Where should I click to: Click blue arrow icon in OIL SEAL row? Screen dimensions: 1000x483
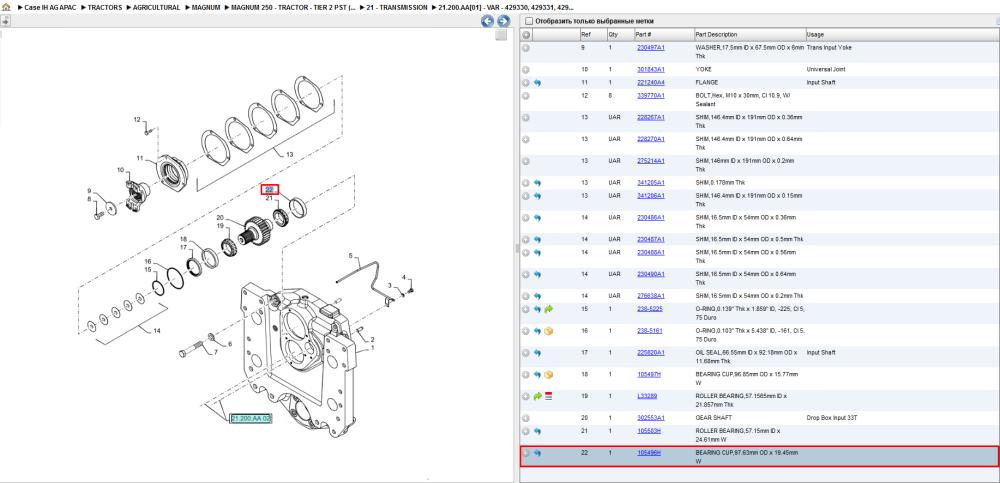(x=537, y=353)
